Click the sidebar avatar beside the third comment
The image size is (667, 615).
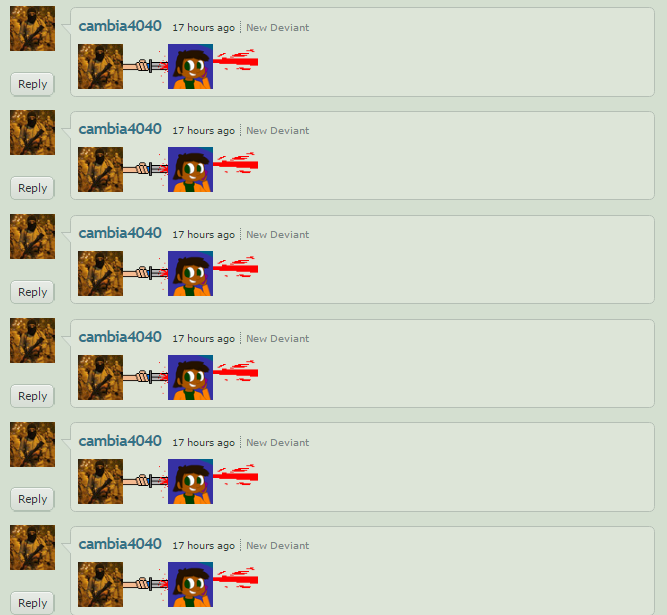click(x=32, y=236)
